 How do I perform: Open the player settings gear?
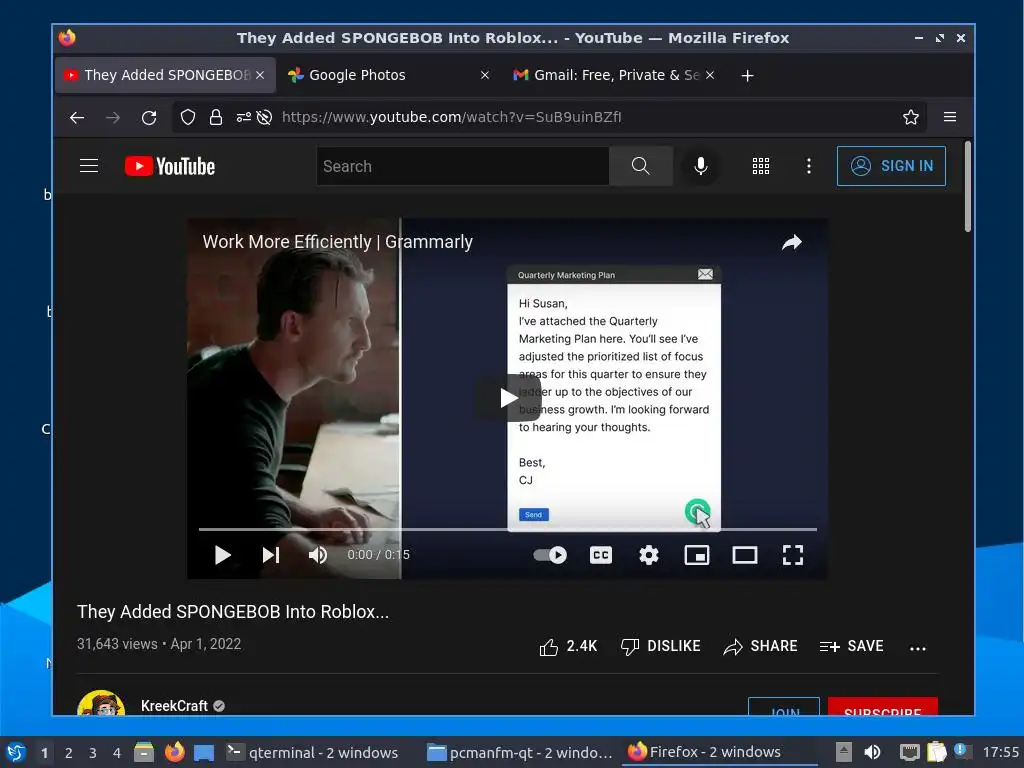click(648, 555)
